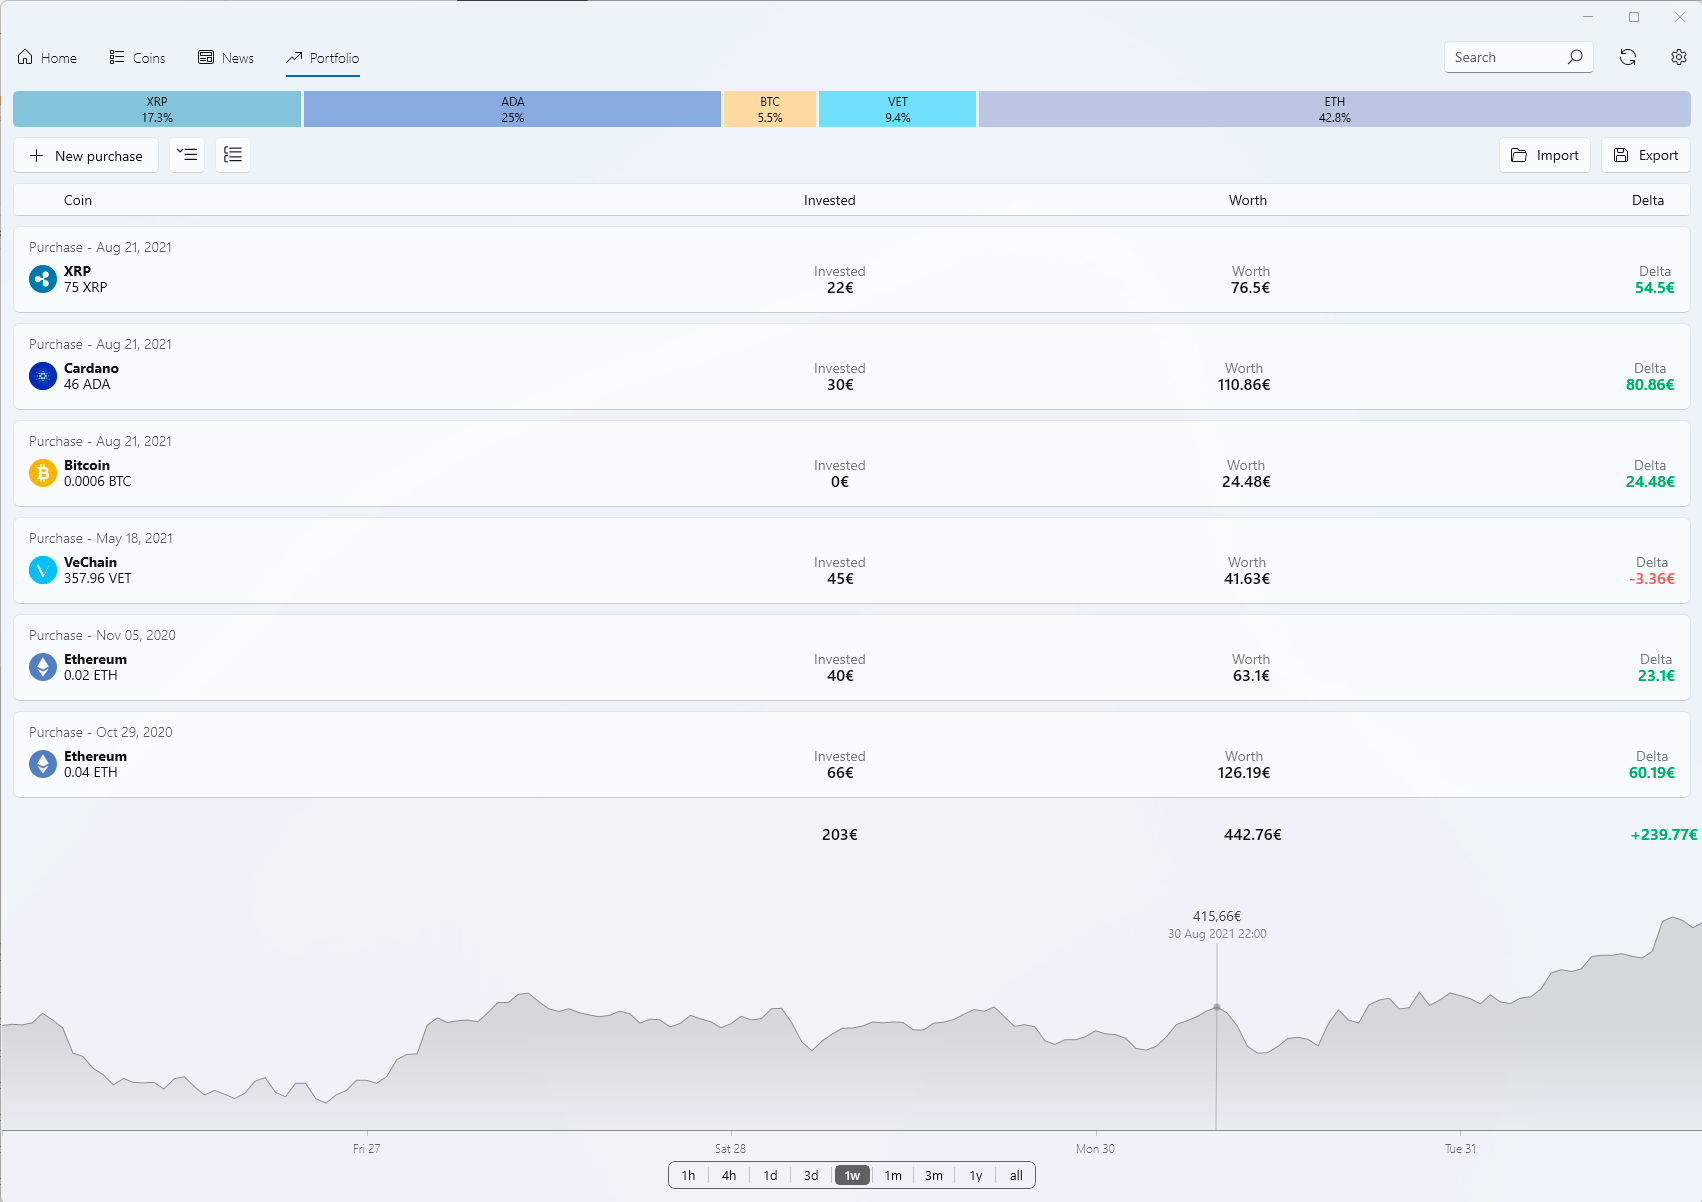
Task: Set chart range to 1h
Action: [x=688, y=1175]
